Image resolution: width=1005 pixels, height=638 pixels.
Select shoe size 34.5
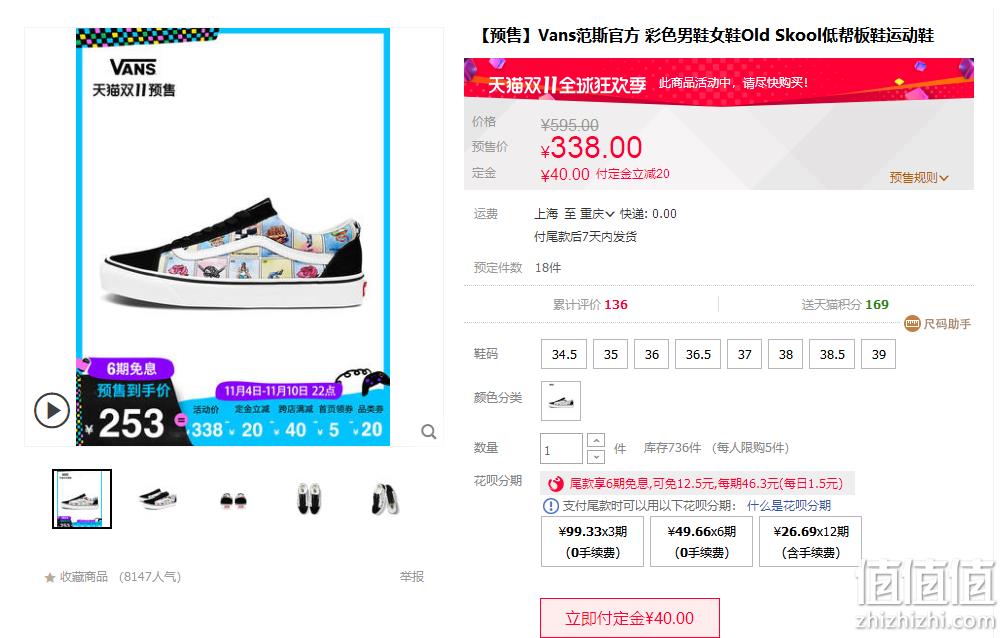pos(564,354)
